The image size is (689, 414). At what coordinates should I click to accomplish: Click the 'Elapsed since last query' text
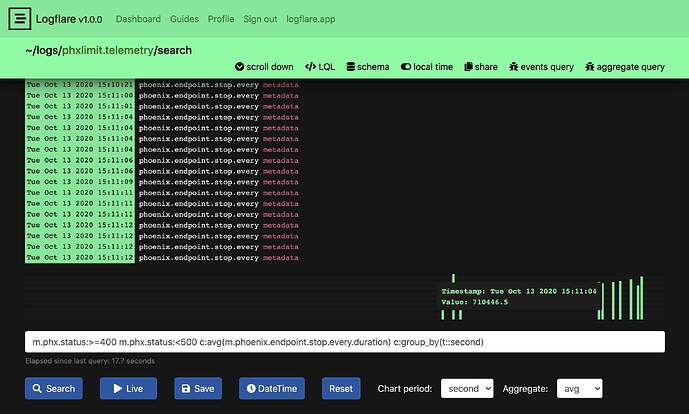pyautogui.click(x=90, y=361)
